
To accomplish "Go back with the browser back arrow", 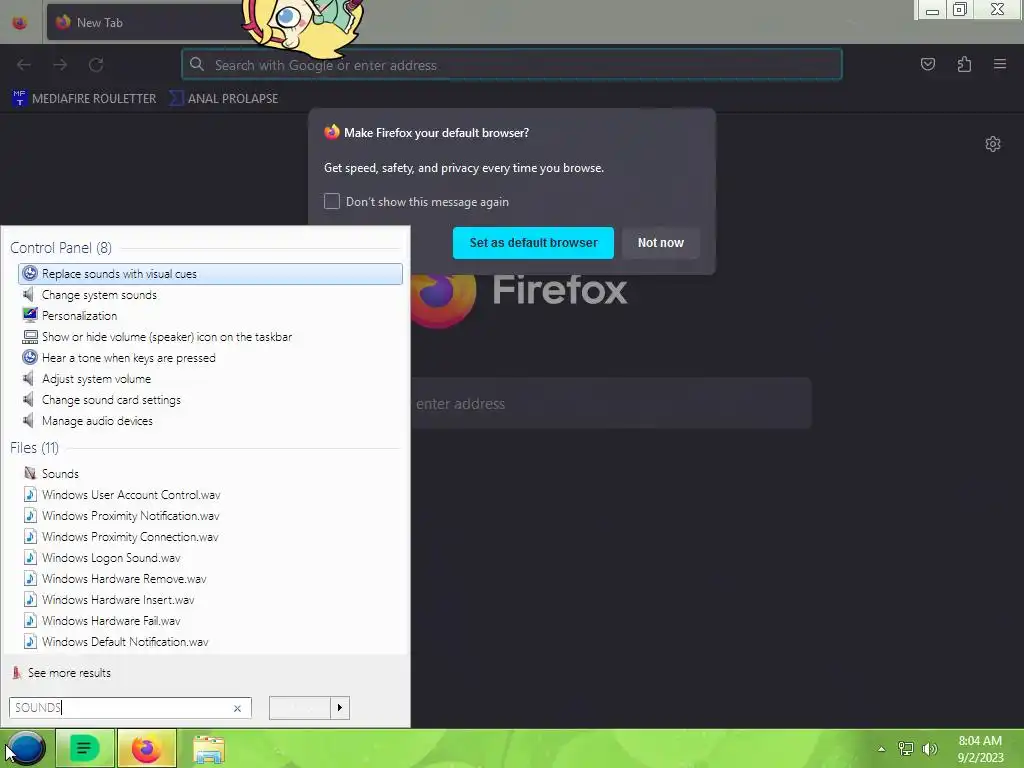I will pyautogui.click(x=24, y=65).
